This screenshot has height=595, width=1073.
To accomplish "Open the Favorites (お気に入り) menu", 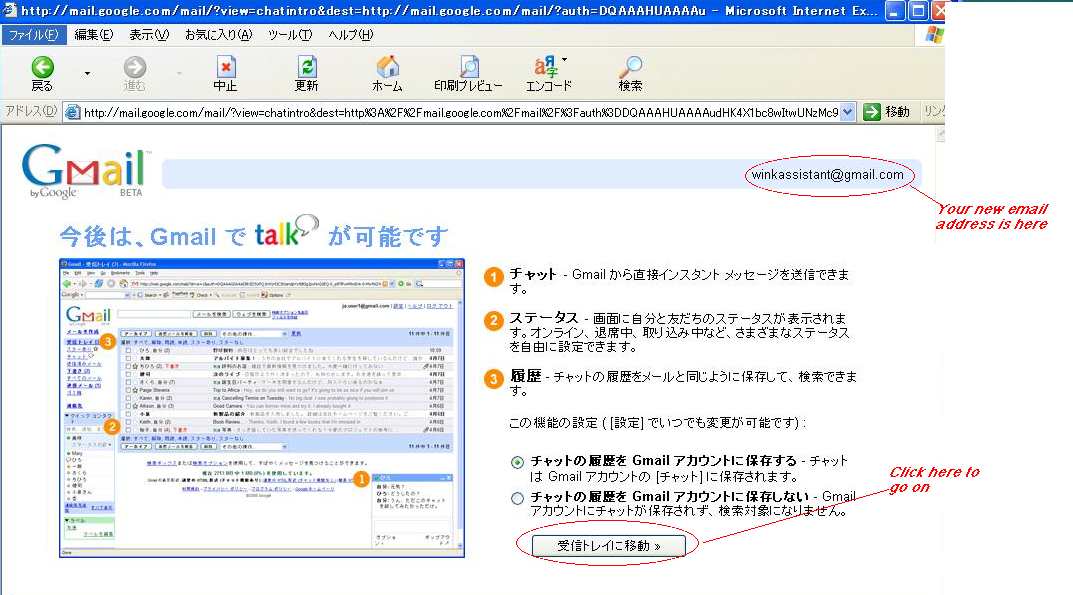I will pyautogui.click(x=218, y=35).
